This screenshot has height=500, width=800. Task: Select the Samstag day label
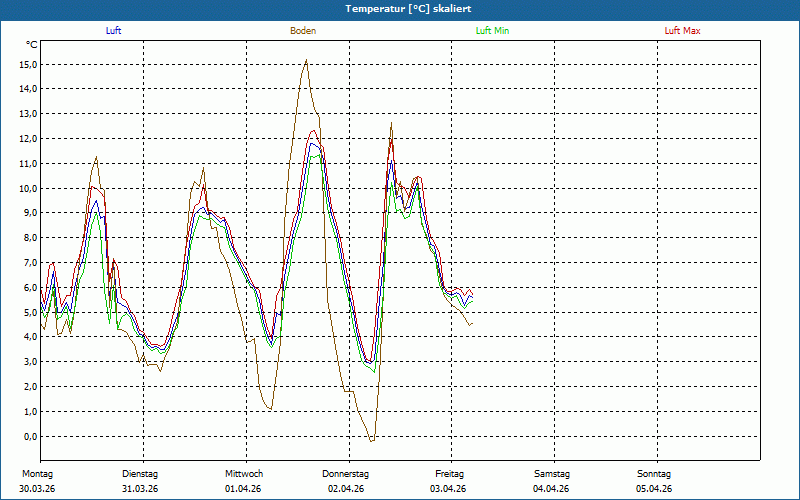pos(552,473)
